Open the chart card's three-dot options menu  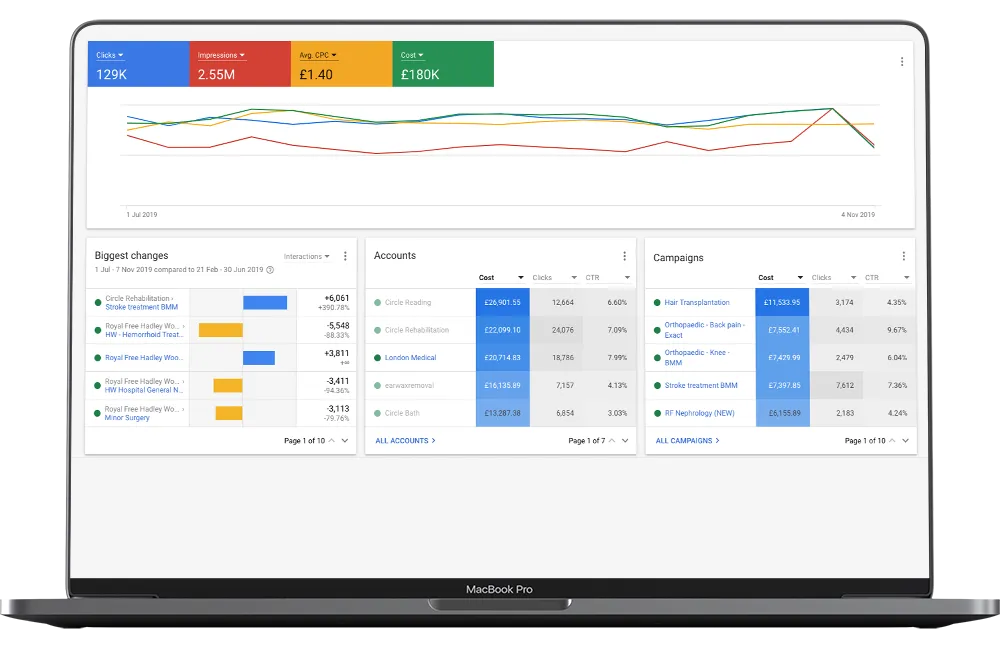[x=901, y=62]
